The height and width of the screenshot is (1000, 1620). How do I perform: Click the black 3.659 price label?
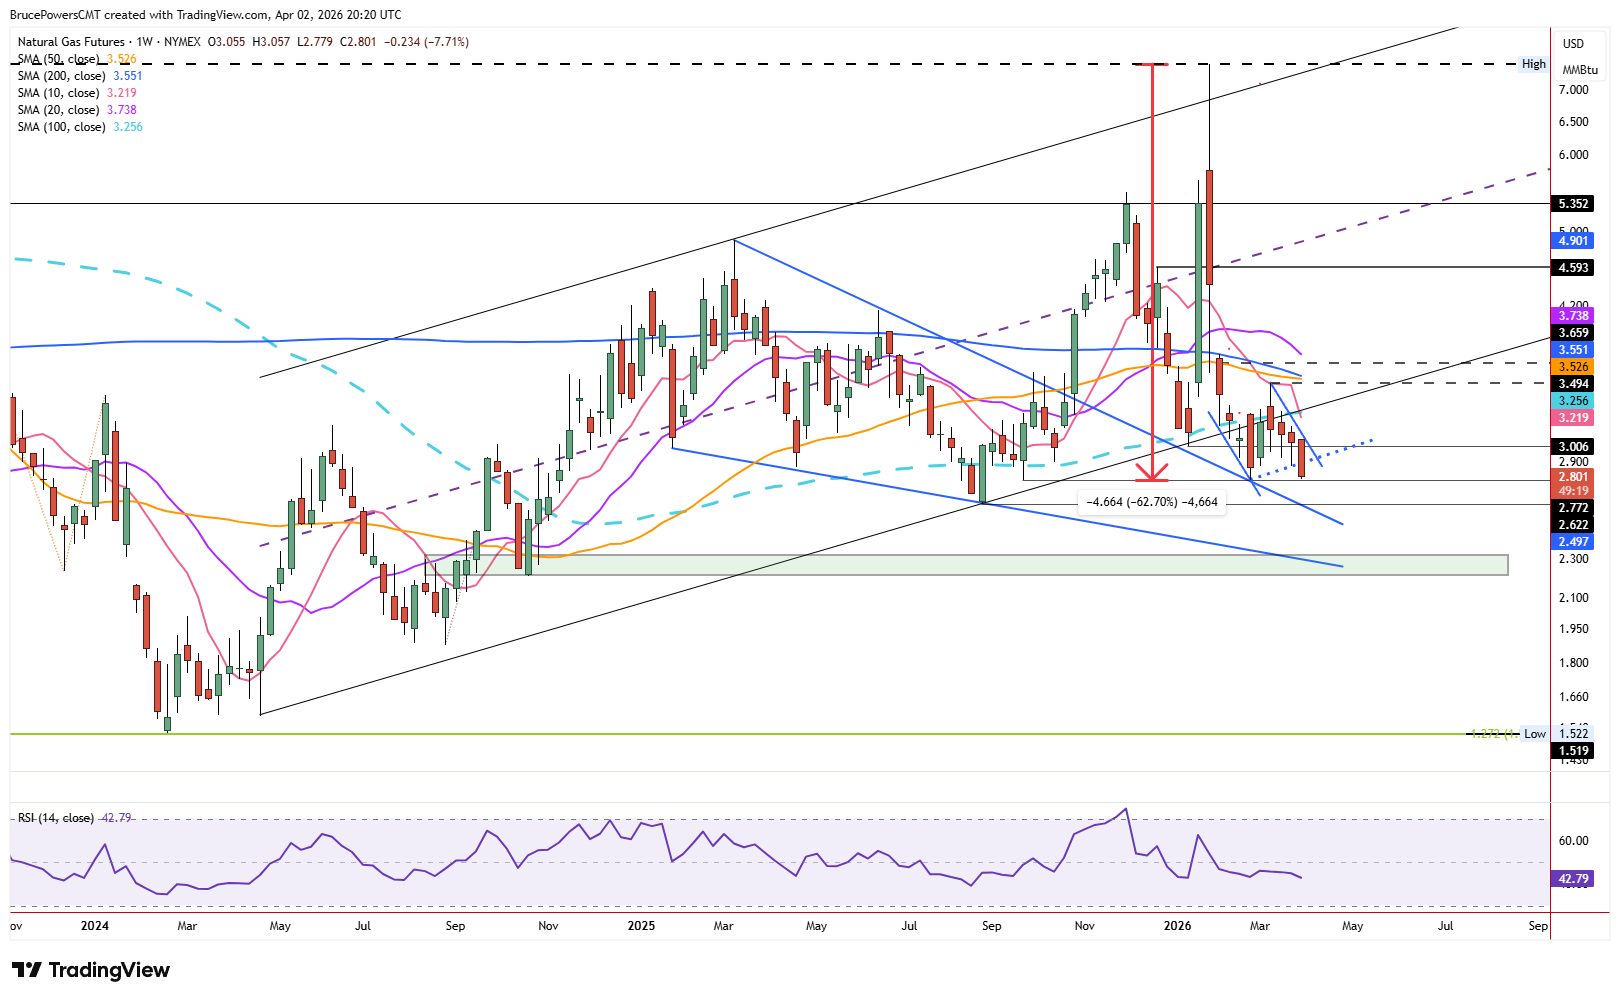1573,333
